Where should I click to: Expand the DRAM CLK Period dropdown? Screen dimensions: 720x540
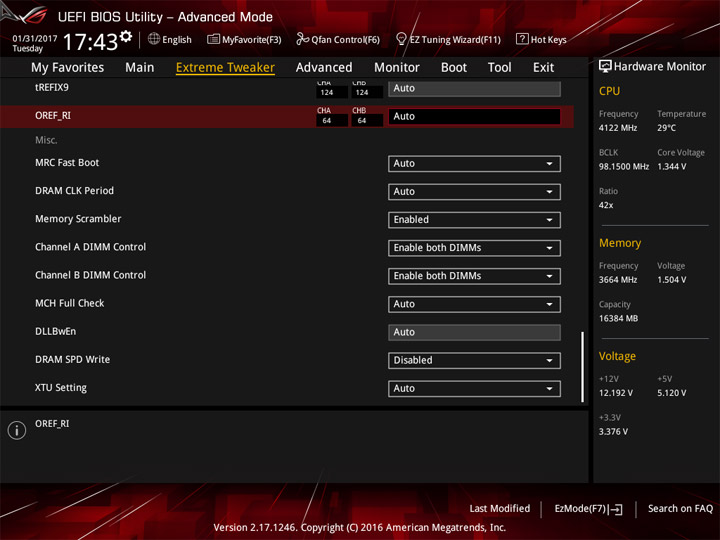tap(474, 191)
